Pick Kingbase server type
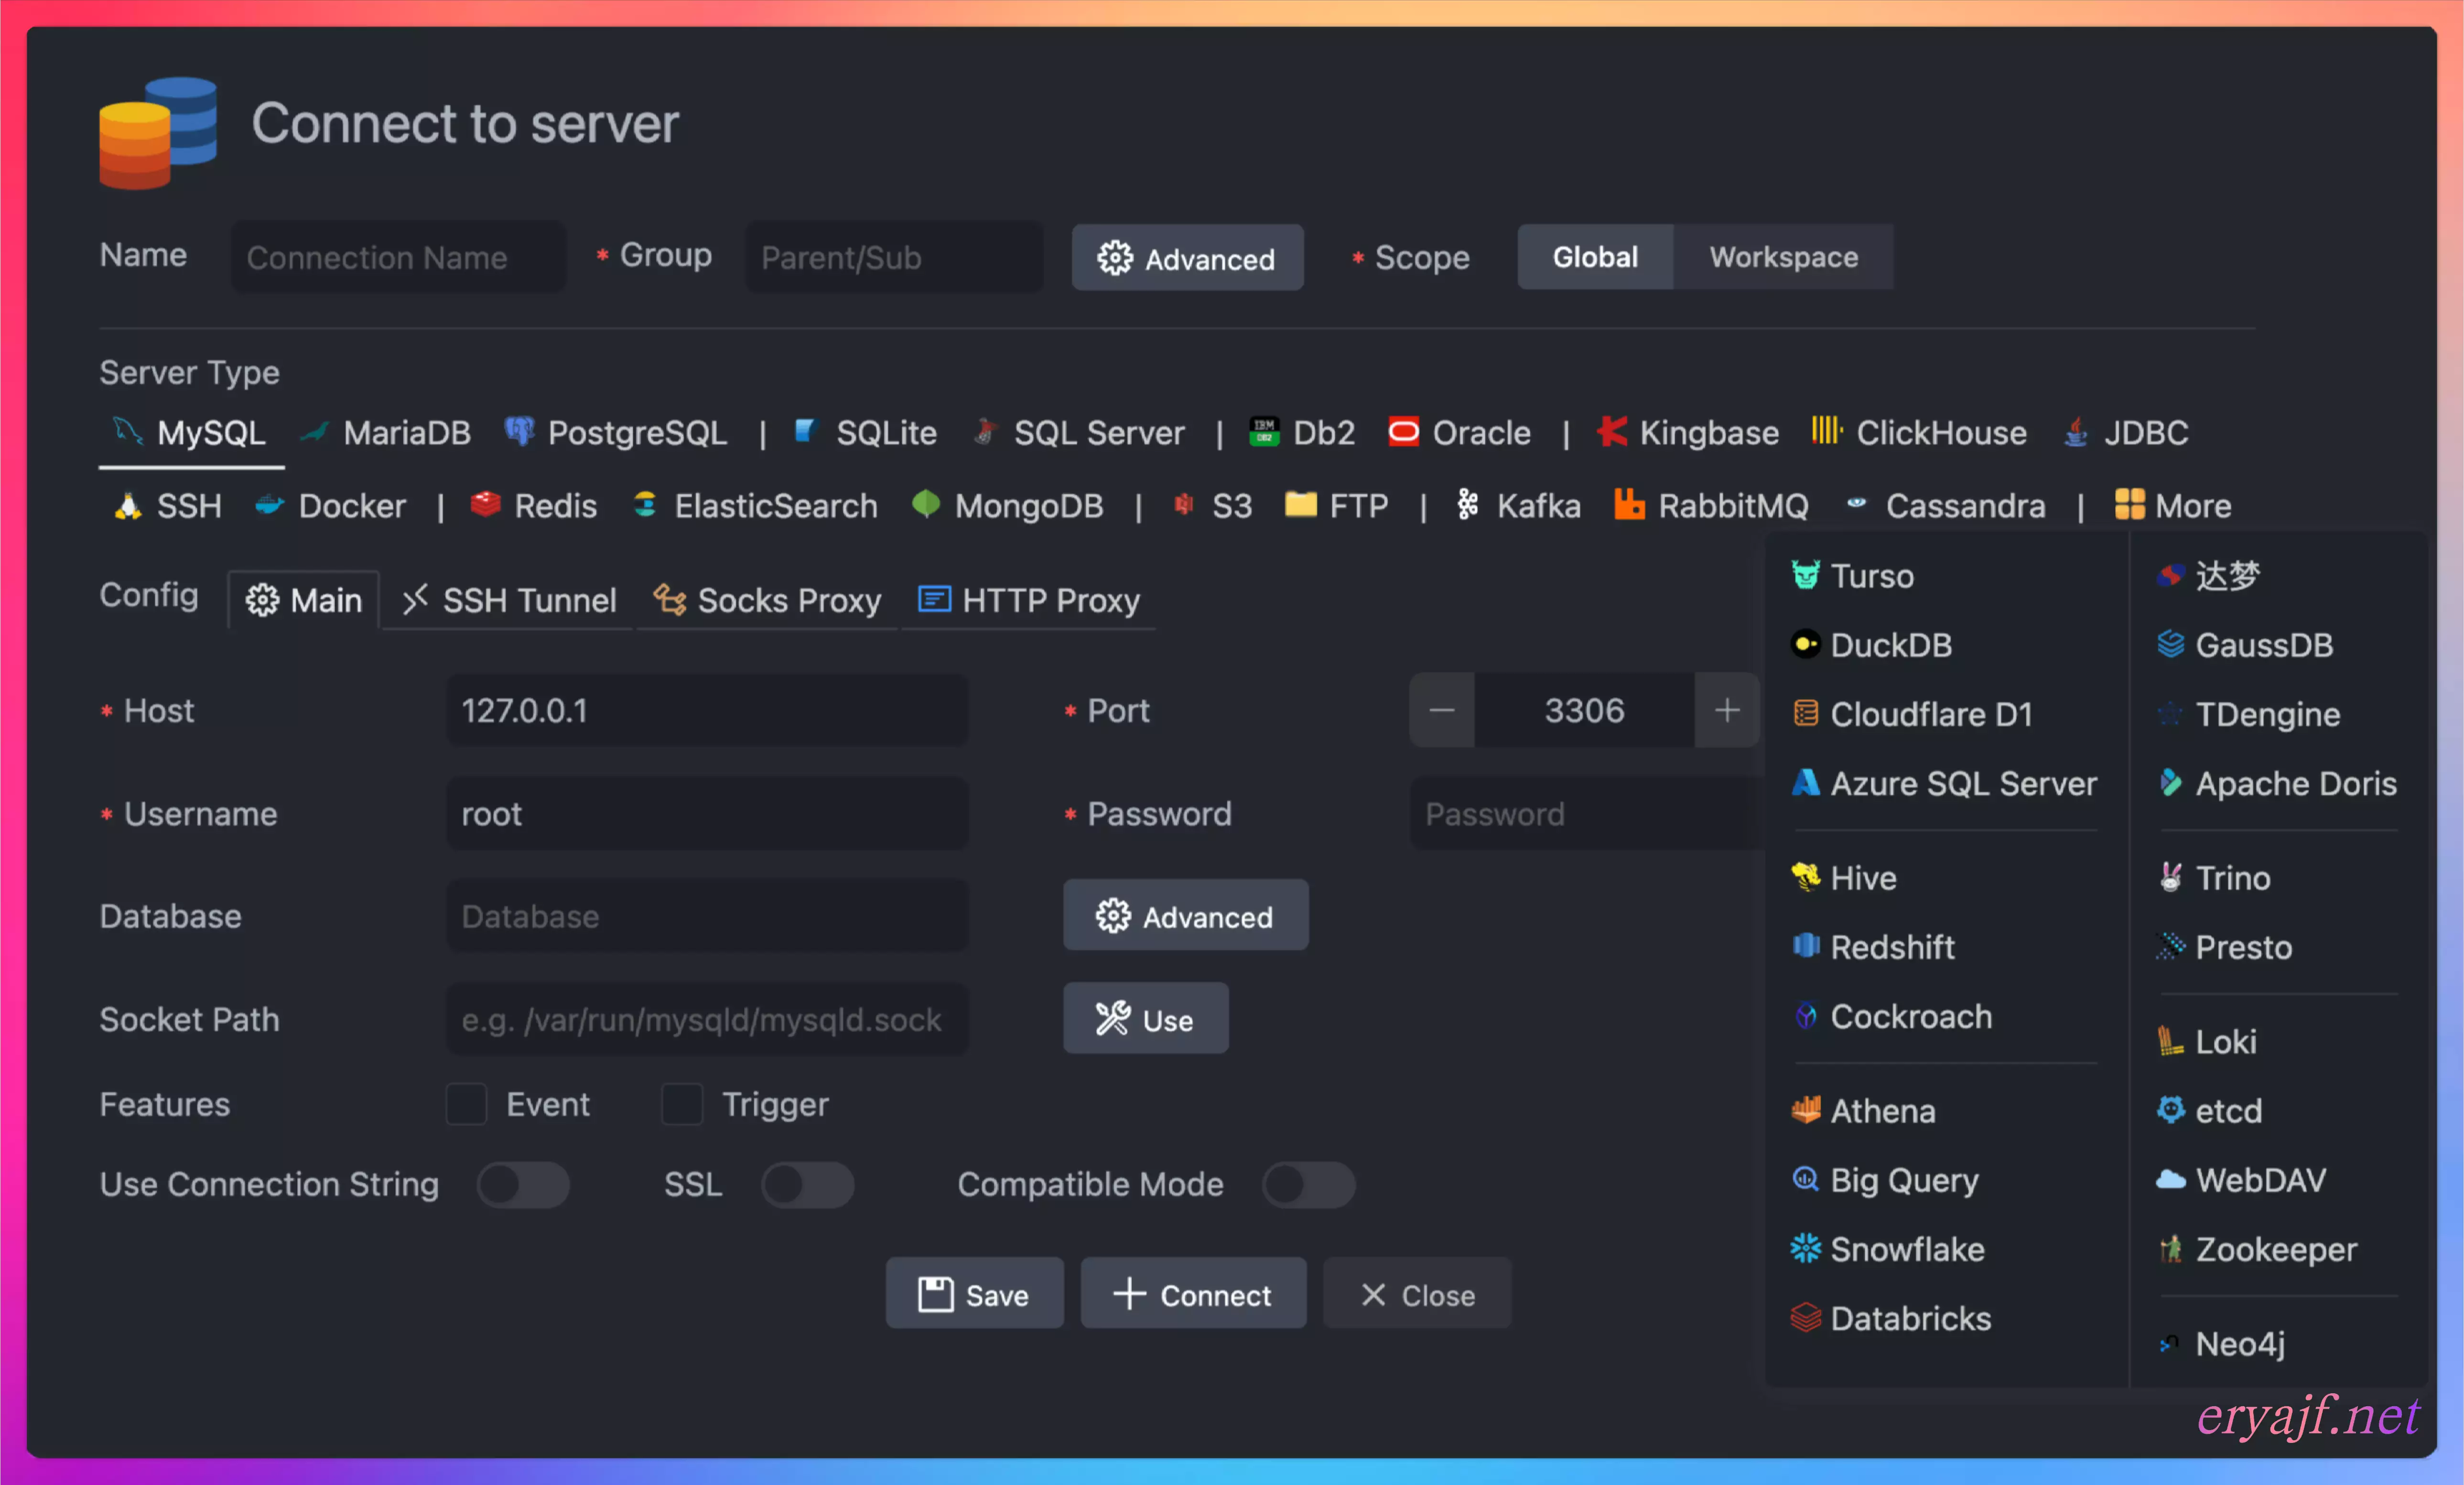Screen dimensions: 2464x1485 pos(1688,433)
